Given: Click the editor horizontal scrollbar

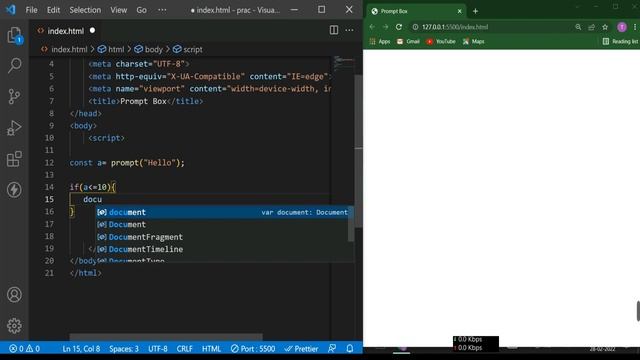Looking at the screenshot, I should (x=166, y=337).
